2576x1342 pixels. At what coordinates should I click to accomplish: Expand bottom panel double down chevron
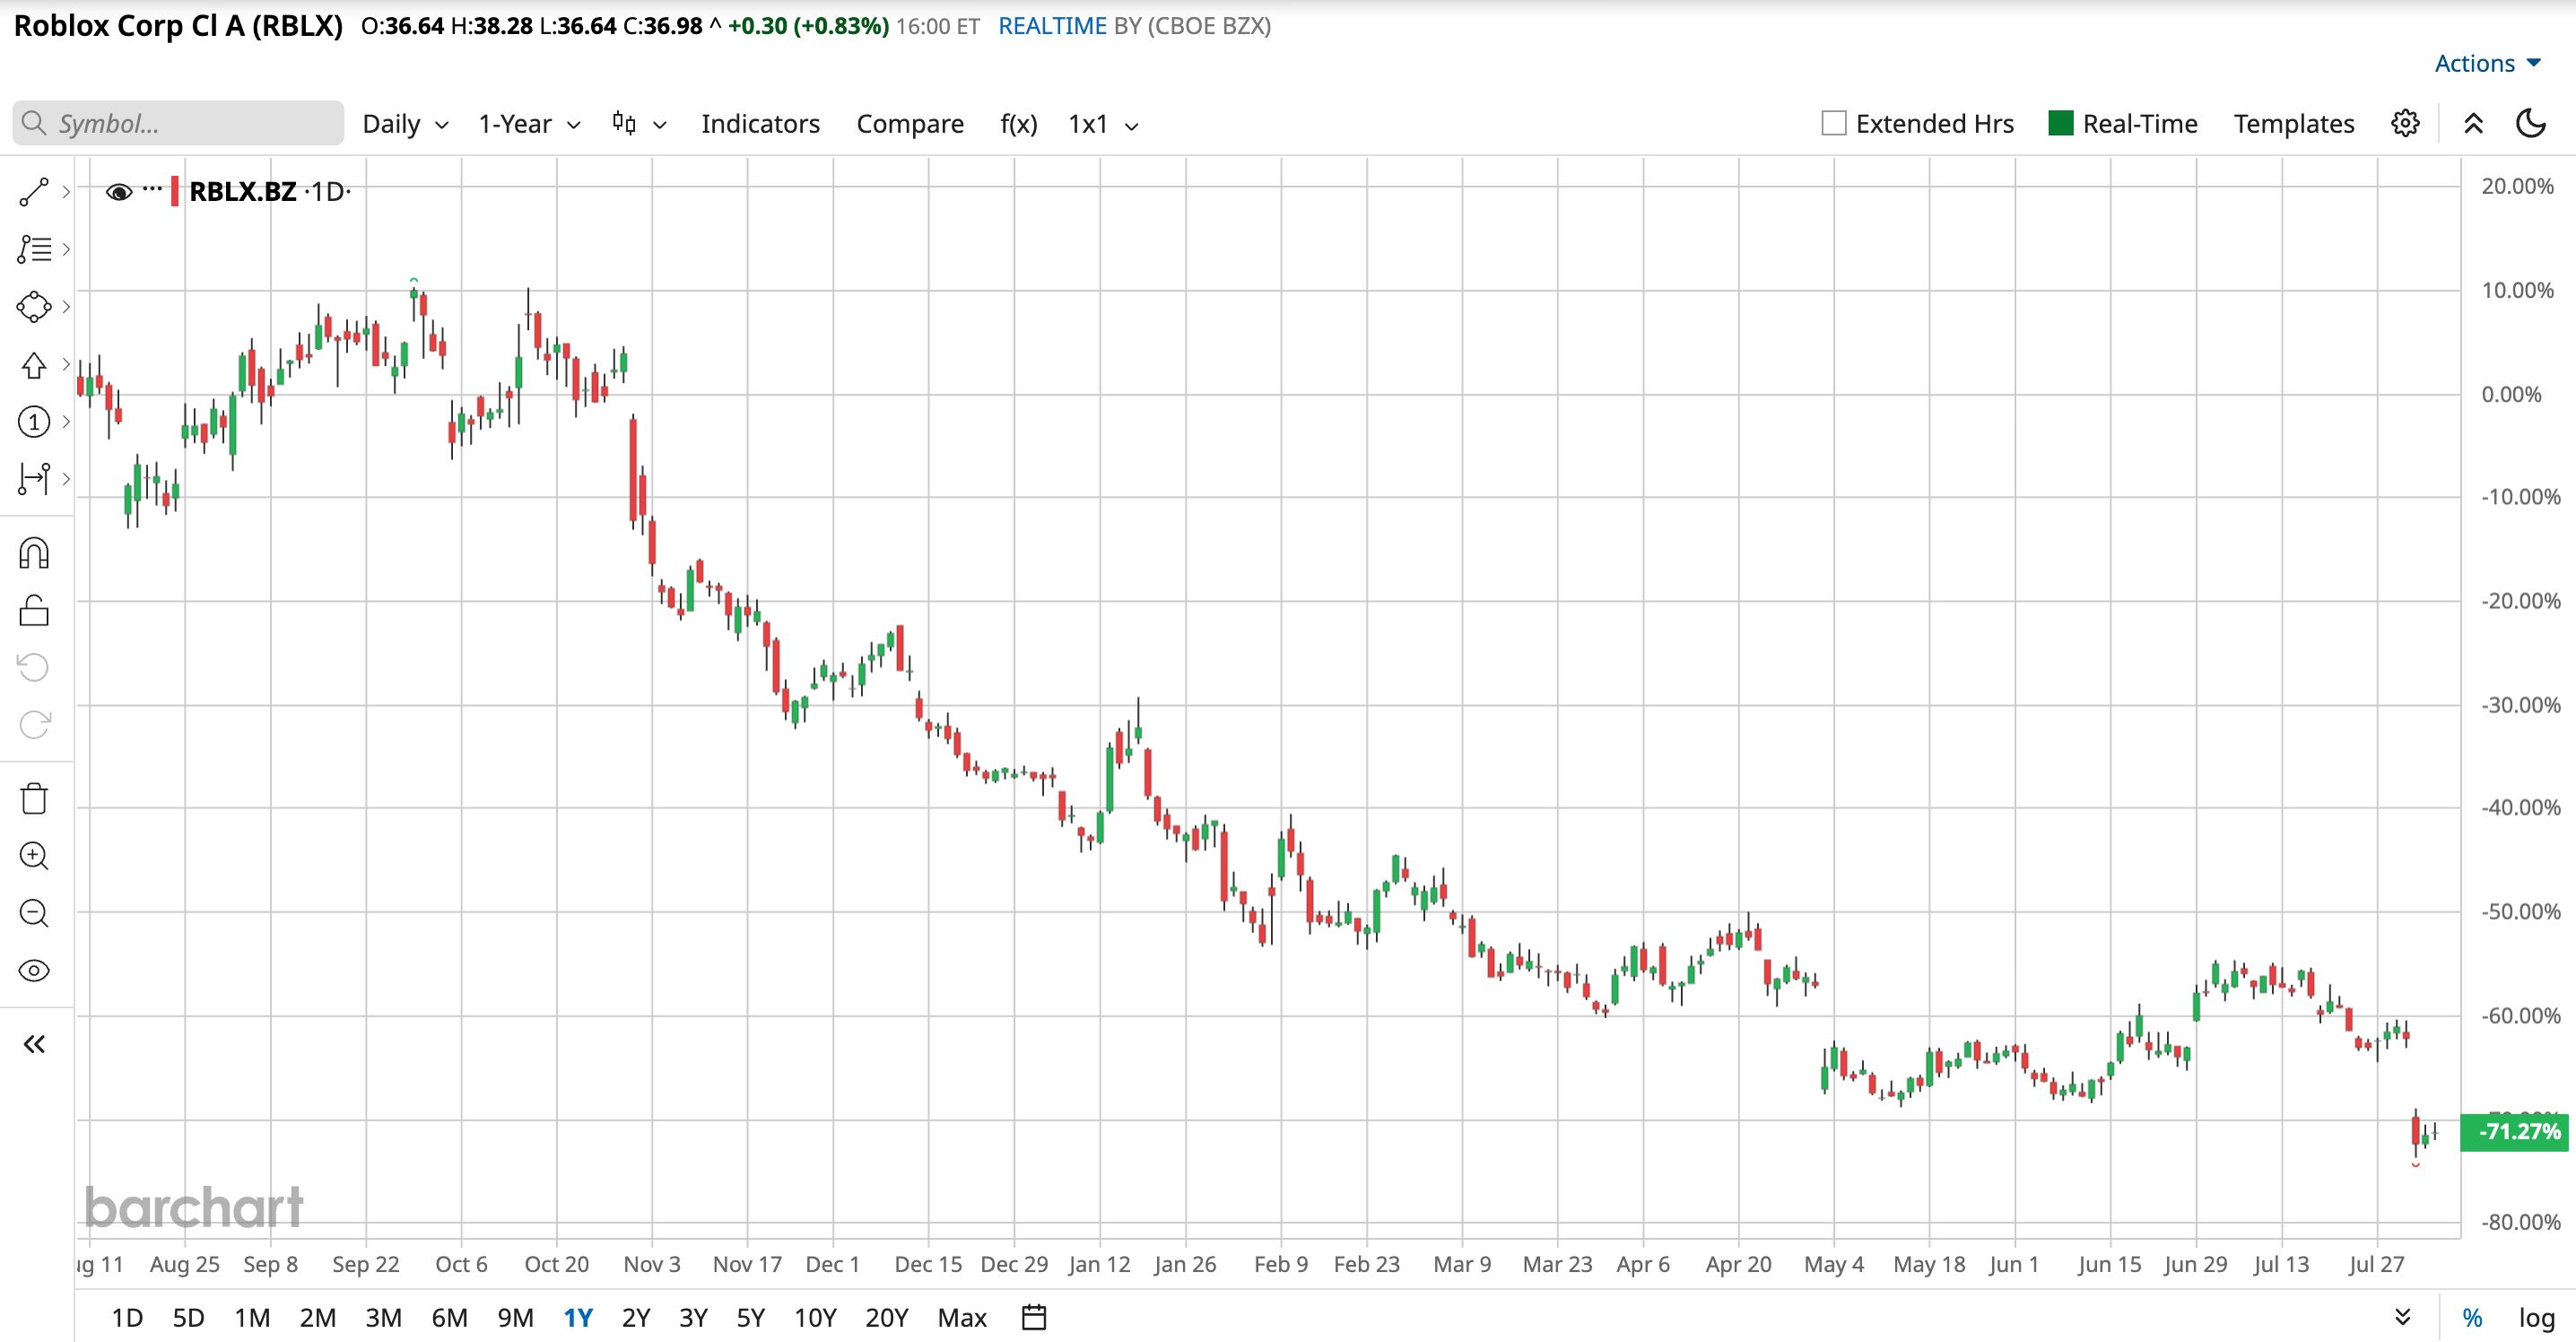(2403, 1317)
